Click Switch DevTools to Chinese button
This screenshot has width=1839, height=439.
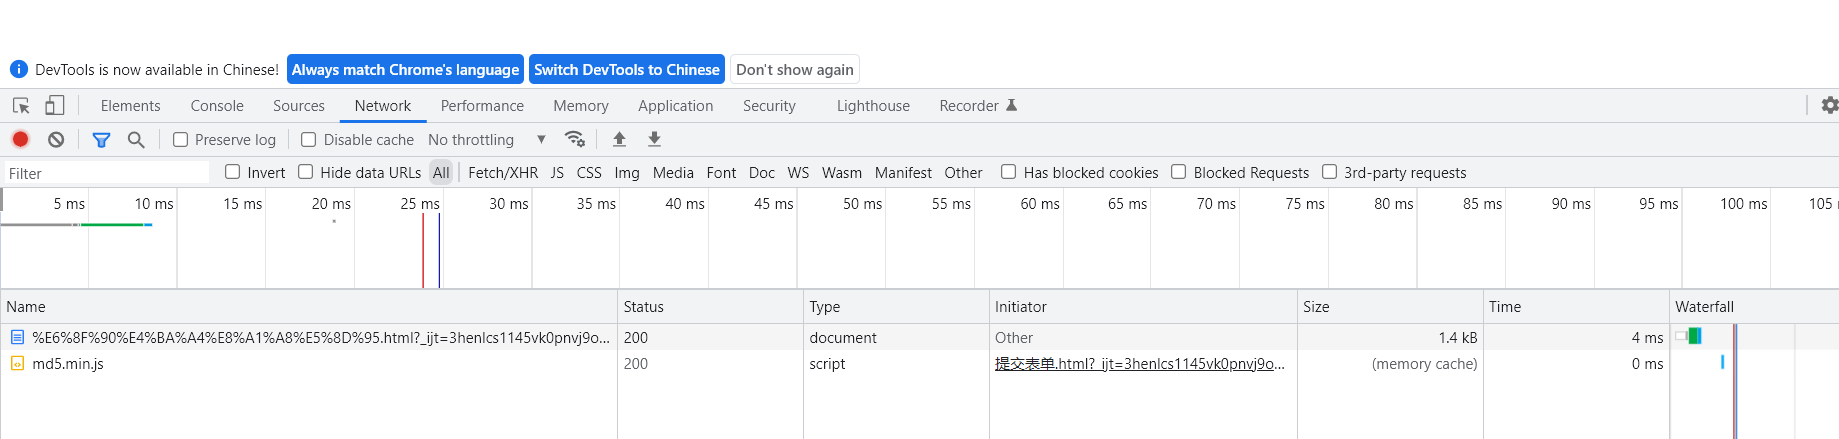pos(626,69)
